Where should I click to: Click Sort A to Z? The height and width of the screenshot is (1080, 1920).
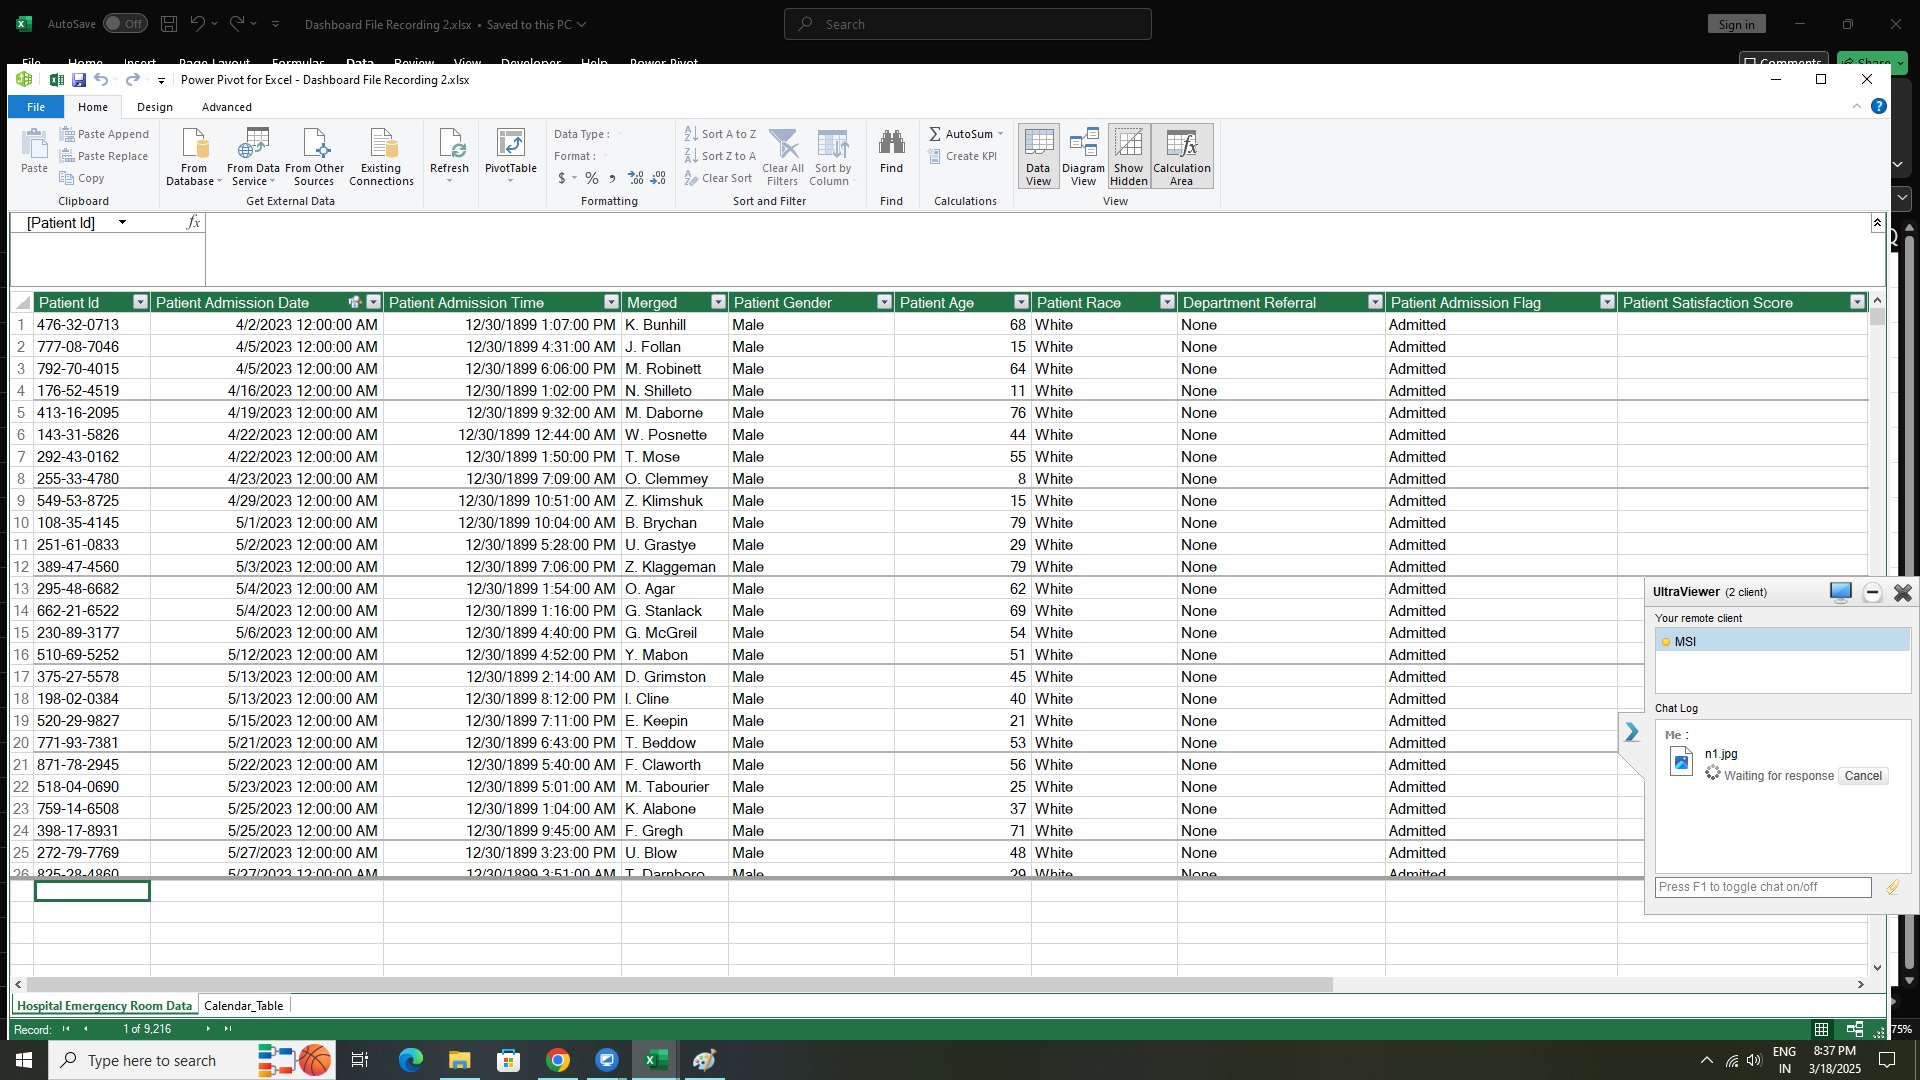(720, 134)
